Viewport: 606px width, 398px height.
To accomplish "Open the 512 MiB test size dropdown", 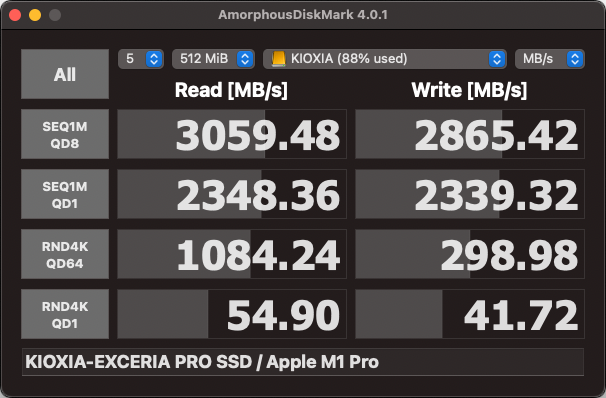I will 213,59.
